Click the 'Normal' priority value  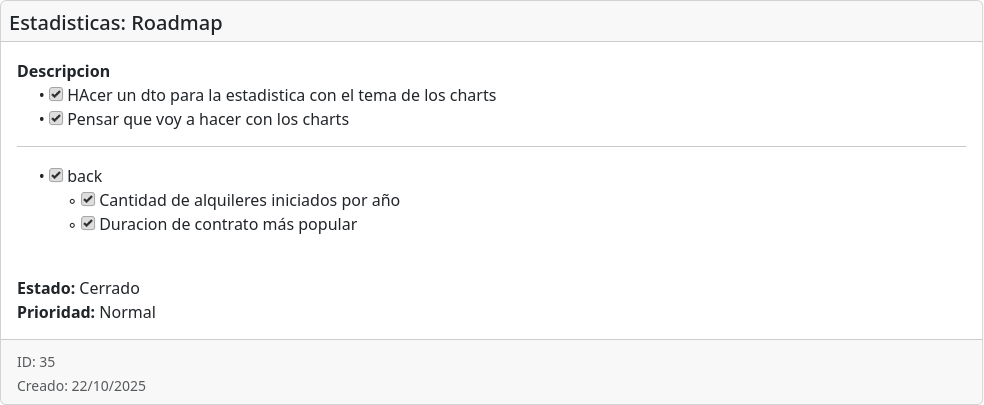(x=128, y=313)
